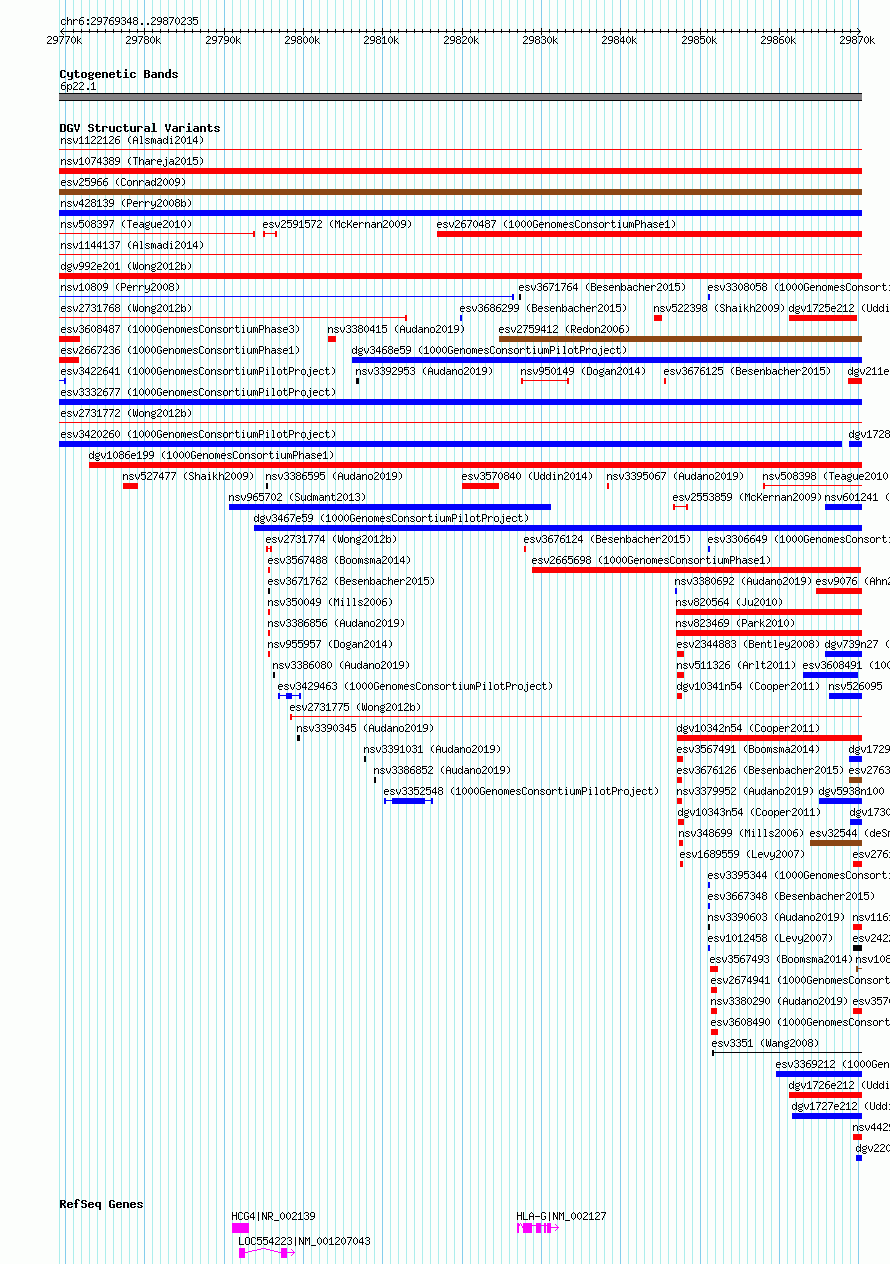Click the nsv508397 (Teague2010) label
Screen dimensions: 890x1264
tap(125, 224)
